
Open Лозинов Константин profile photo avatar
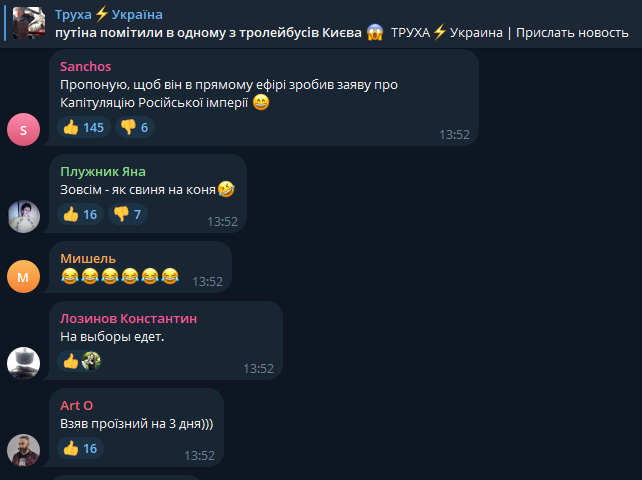click(x=23, y=363)
